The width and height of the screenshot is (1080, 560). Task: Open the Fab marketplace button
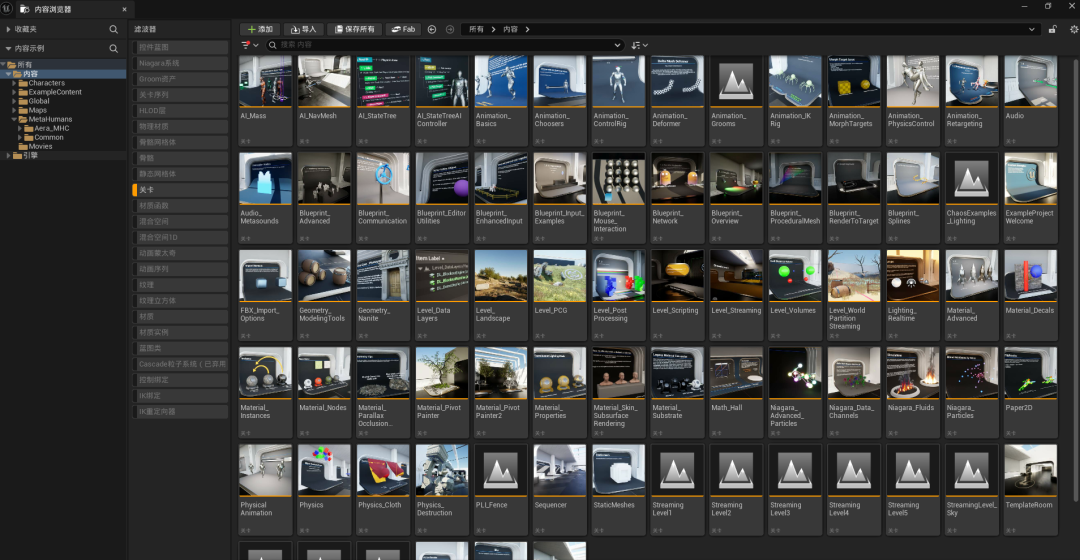[404, 30]
